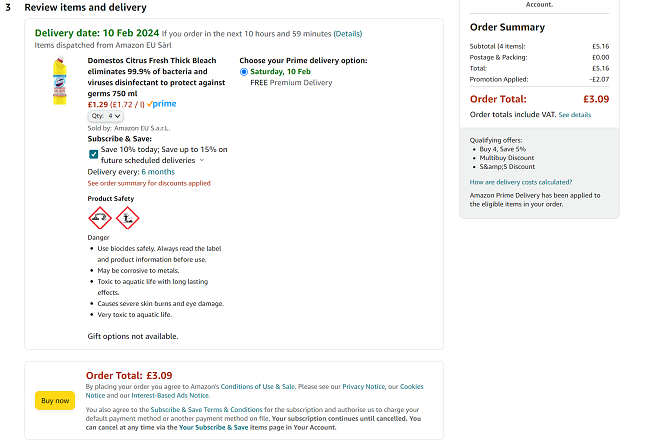The image size is (650, 445).
Task: Open delivery date Details link
Action: (348, 34)
